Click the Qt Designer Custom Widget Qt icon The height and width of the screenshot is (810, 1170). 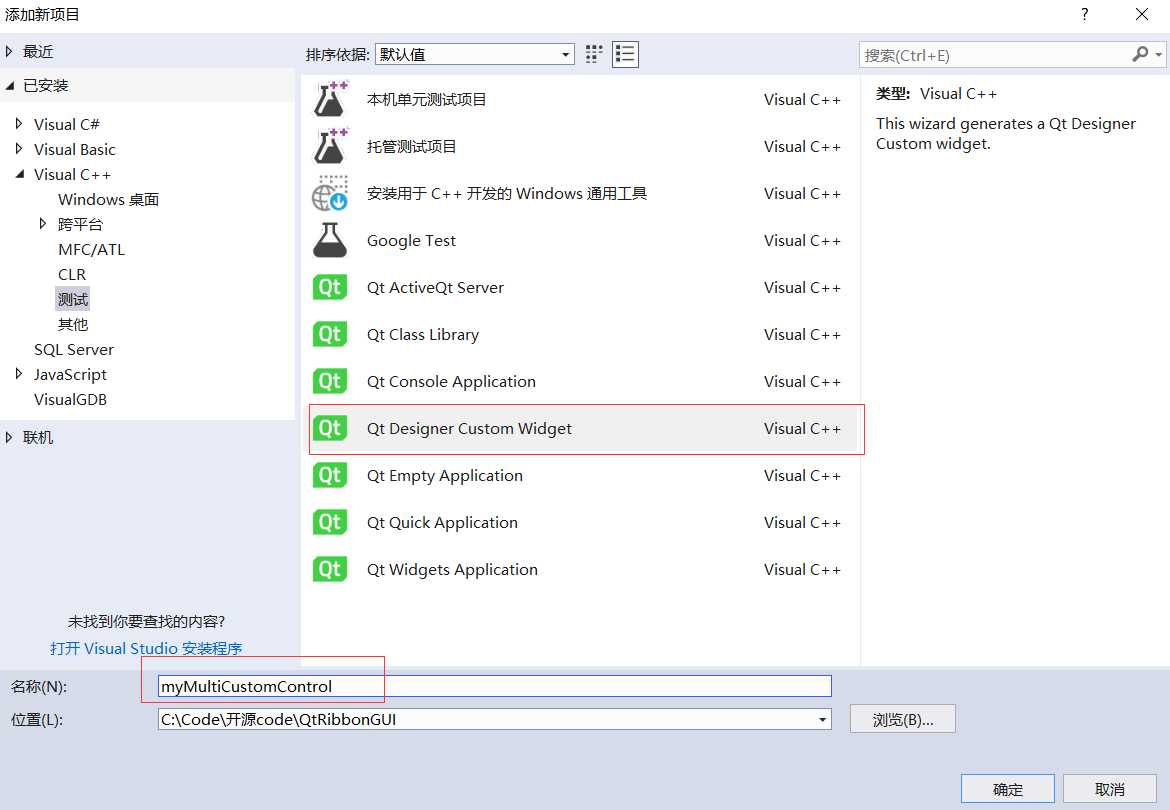[330, 428]
